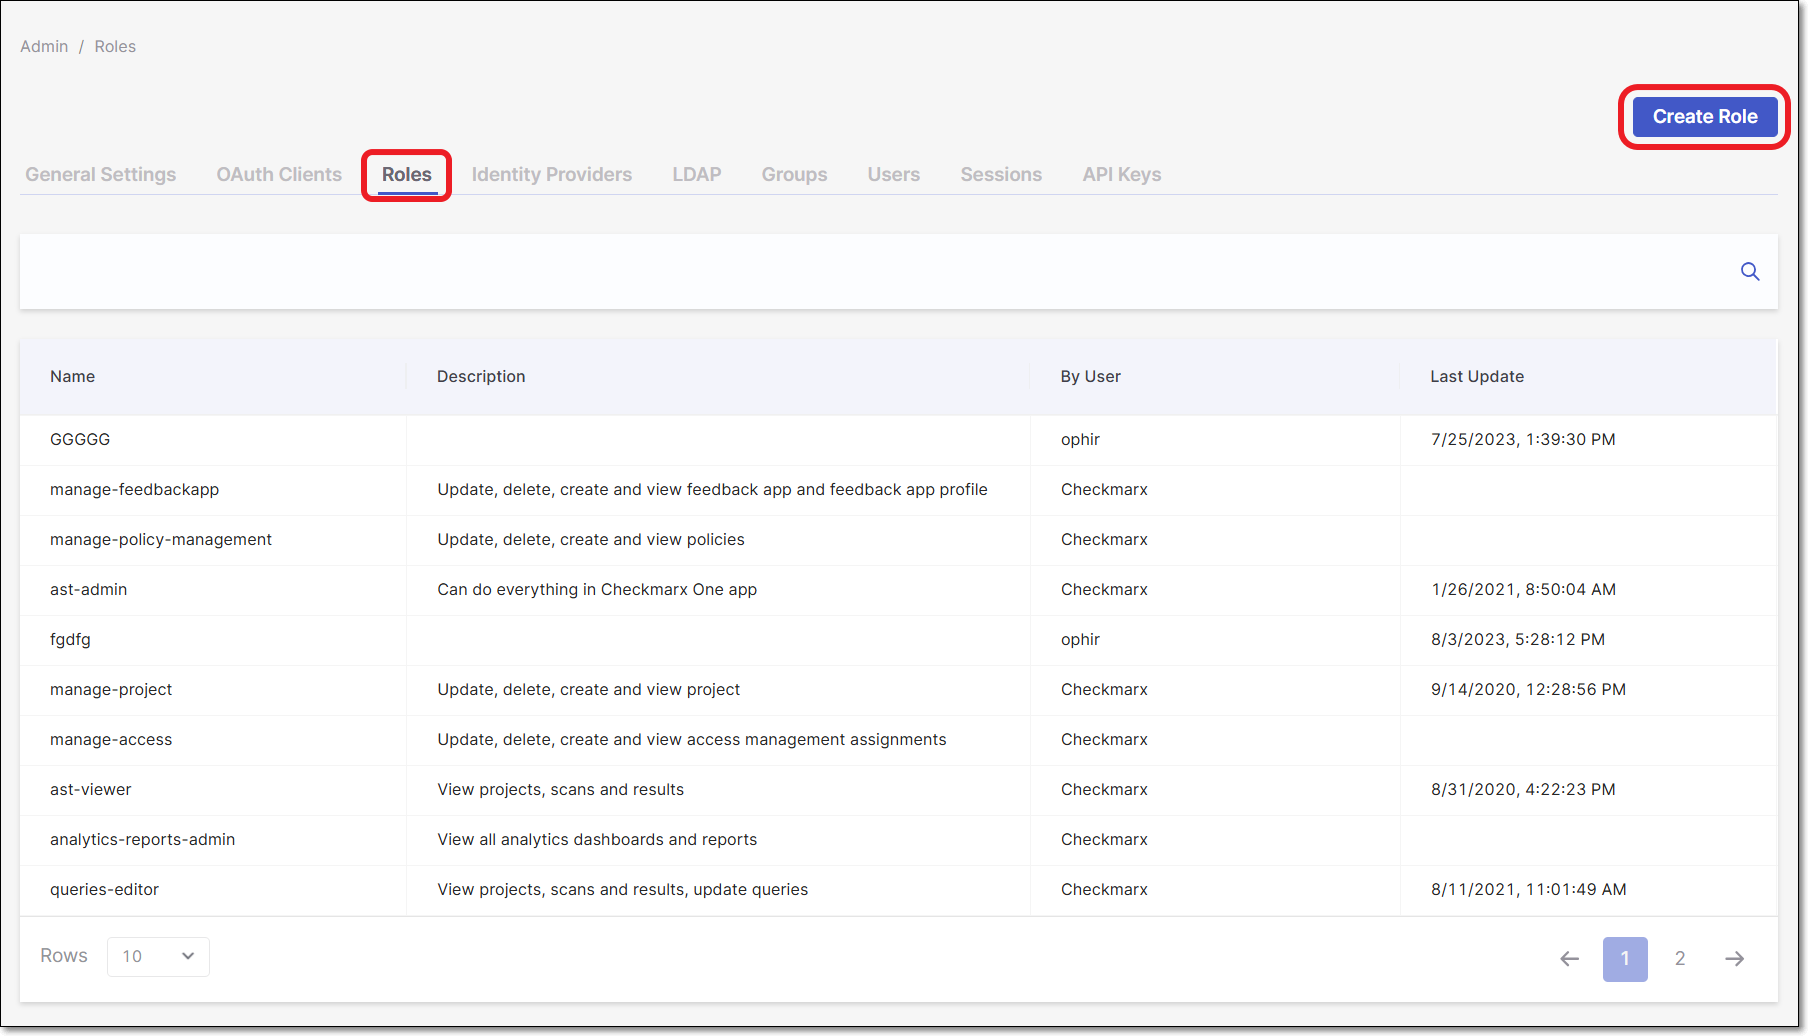Open the manage-access role
This screenshot has width=1808, height=1036.
(x=111, y=740)
